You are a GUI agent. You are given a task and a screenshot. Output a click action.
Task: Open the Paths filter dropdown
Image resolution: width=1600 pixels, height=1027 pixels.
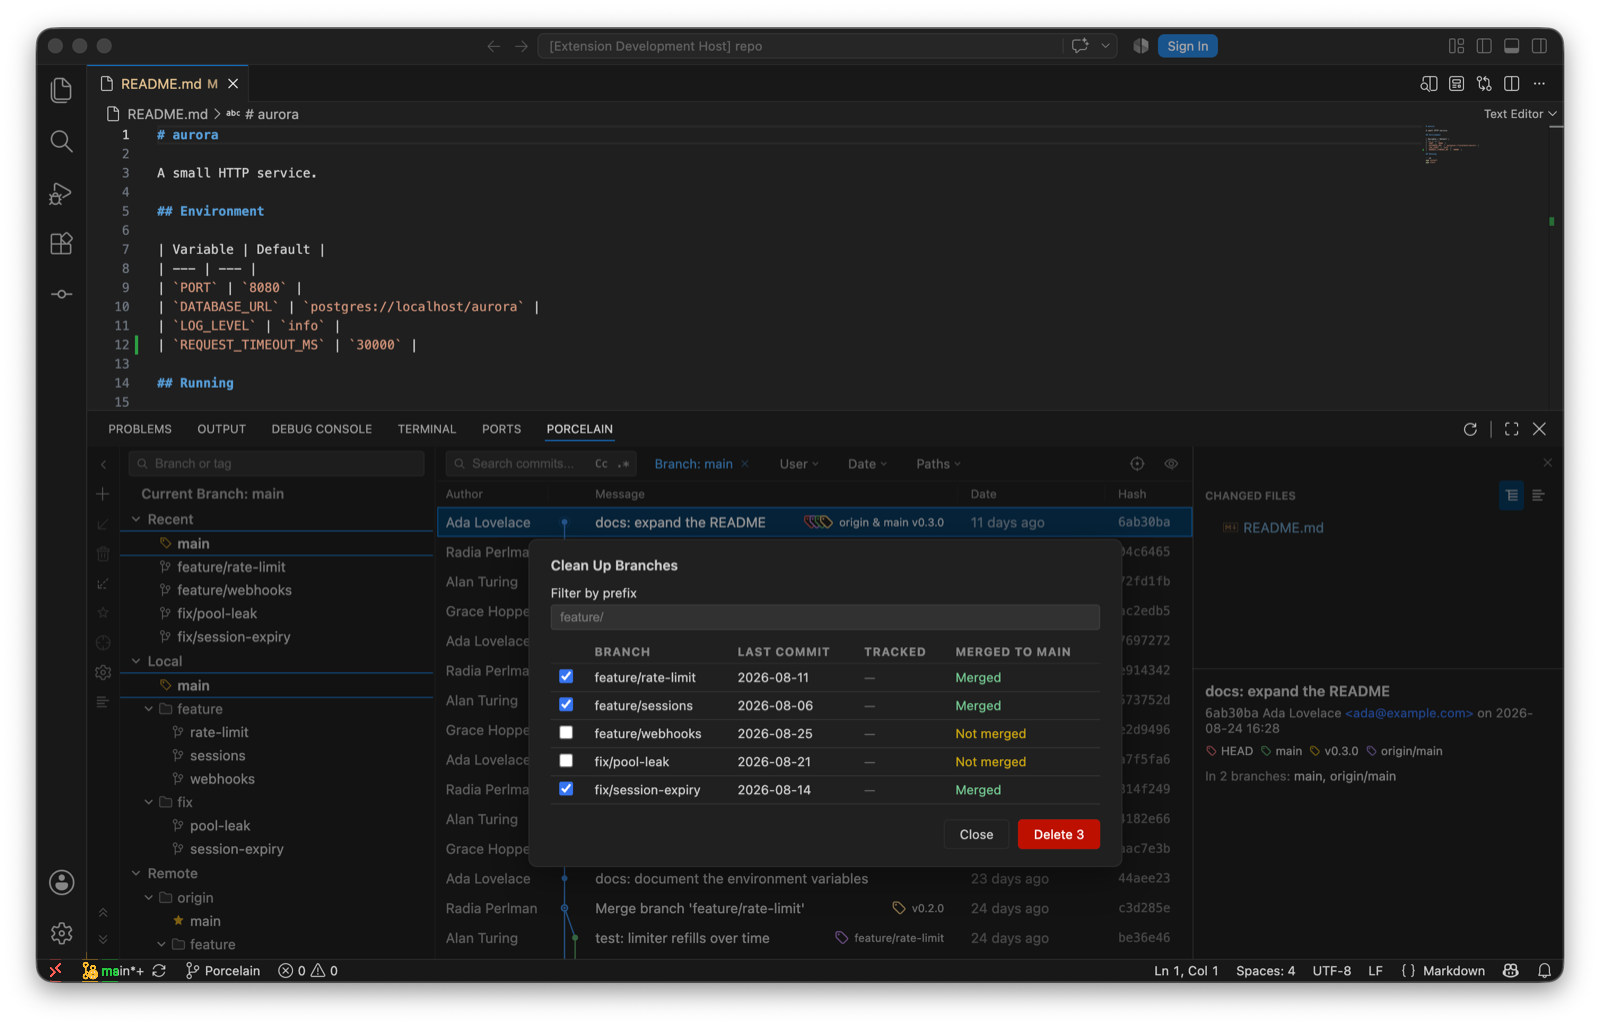[938, 464]
